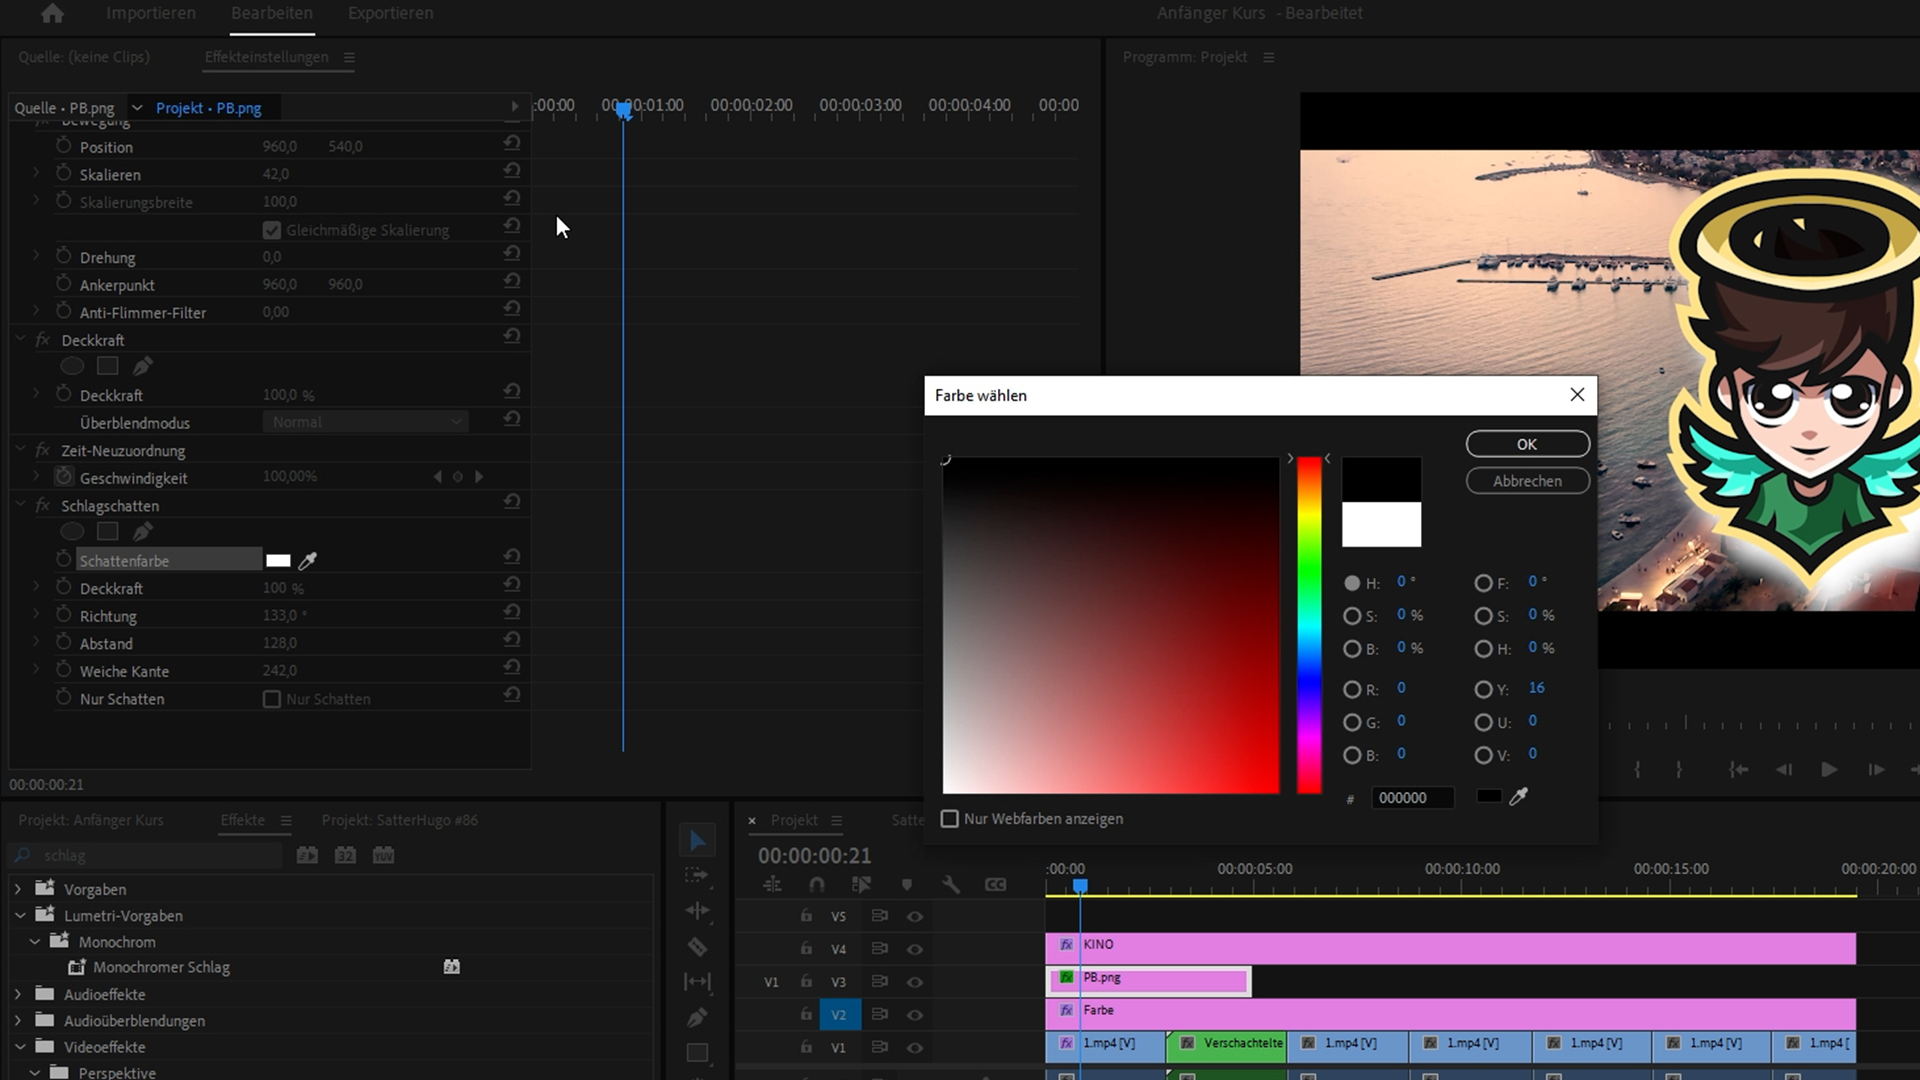Reset the Weiche Kante parameter

[x=512, y=667]
